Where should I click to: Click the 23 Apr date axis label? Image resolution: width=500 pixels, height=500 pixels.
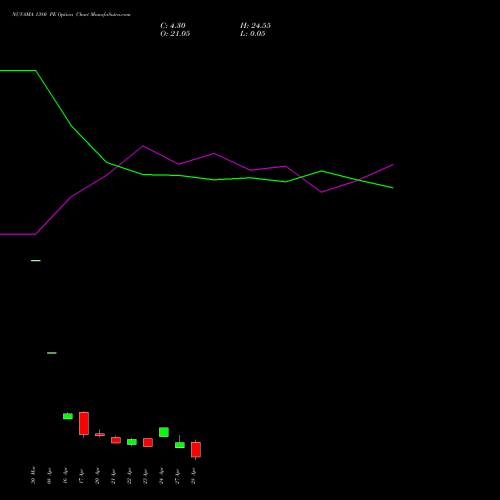coord(145,476)
